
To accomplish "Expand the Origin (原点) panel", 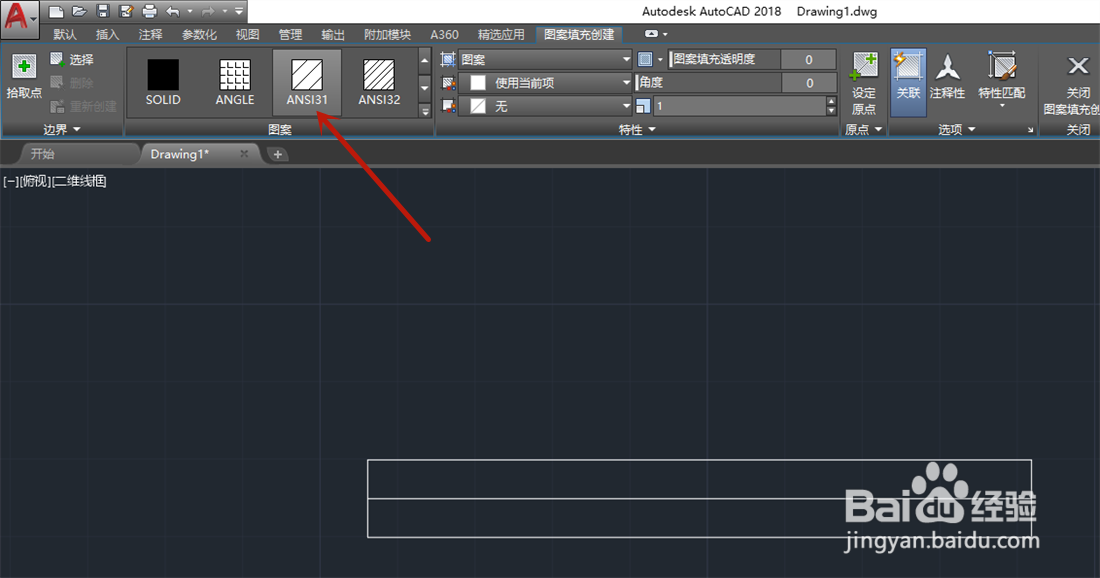I will 864,129.
